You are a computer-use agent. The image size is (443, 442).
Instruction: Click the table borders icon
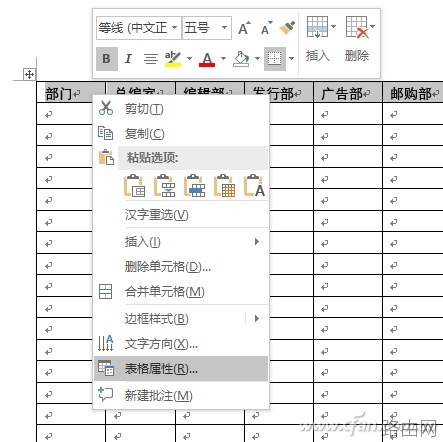point(275,59)
